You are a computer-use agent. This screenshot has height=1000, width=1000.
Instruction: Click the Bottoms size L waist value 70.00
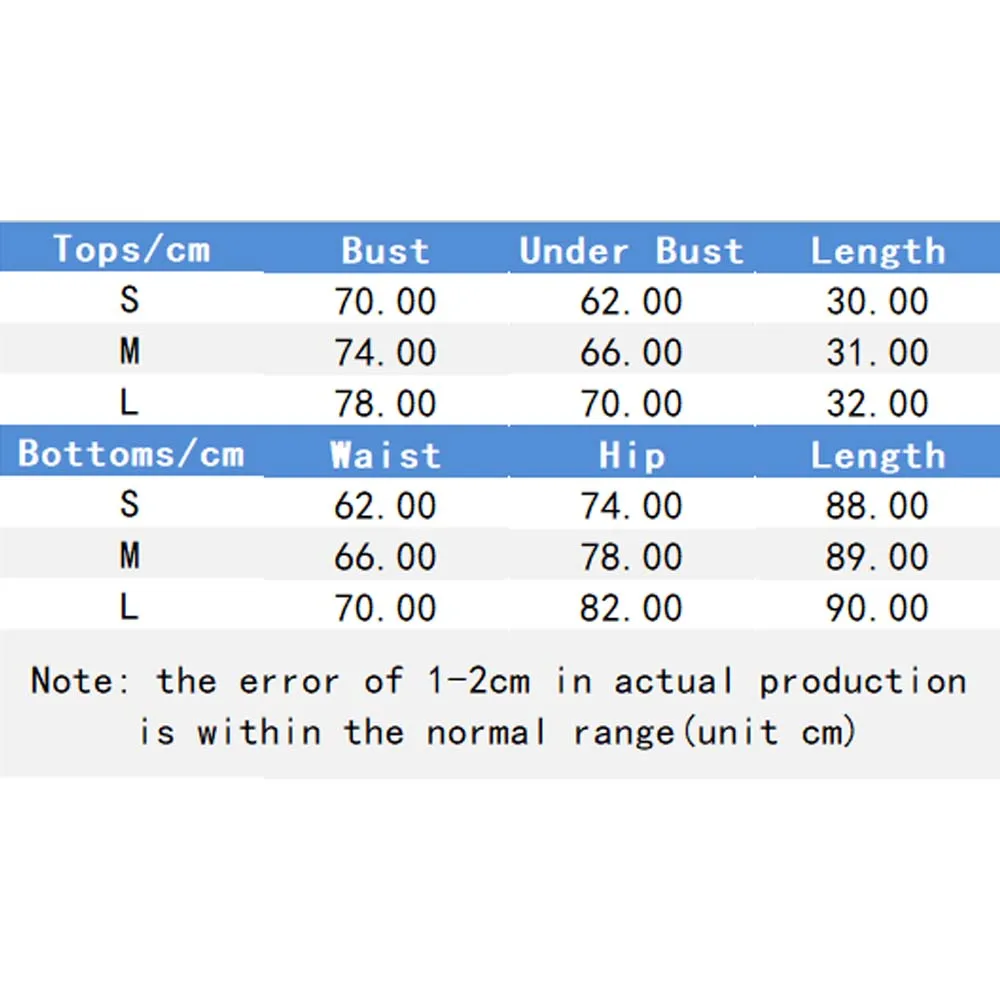[x=385, y=608]
